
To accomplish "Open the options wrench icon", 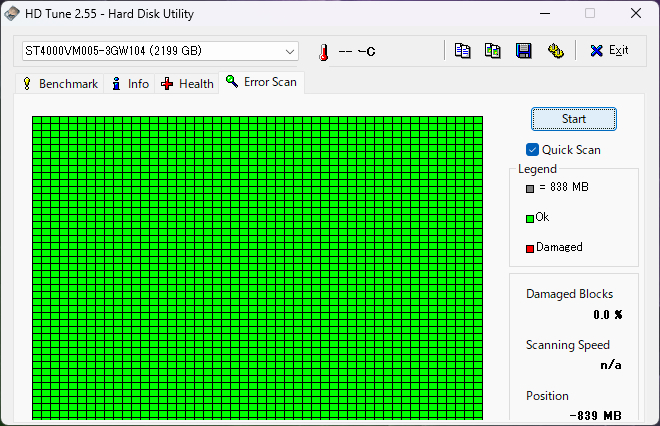I will pyautogui.click(x=556, y=51).
